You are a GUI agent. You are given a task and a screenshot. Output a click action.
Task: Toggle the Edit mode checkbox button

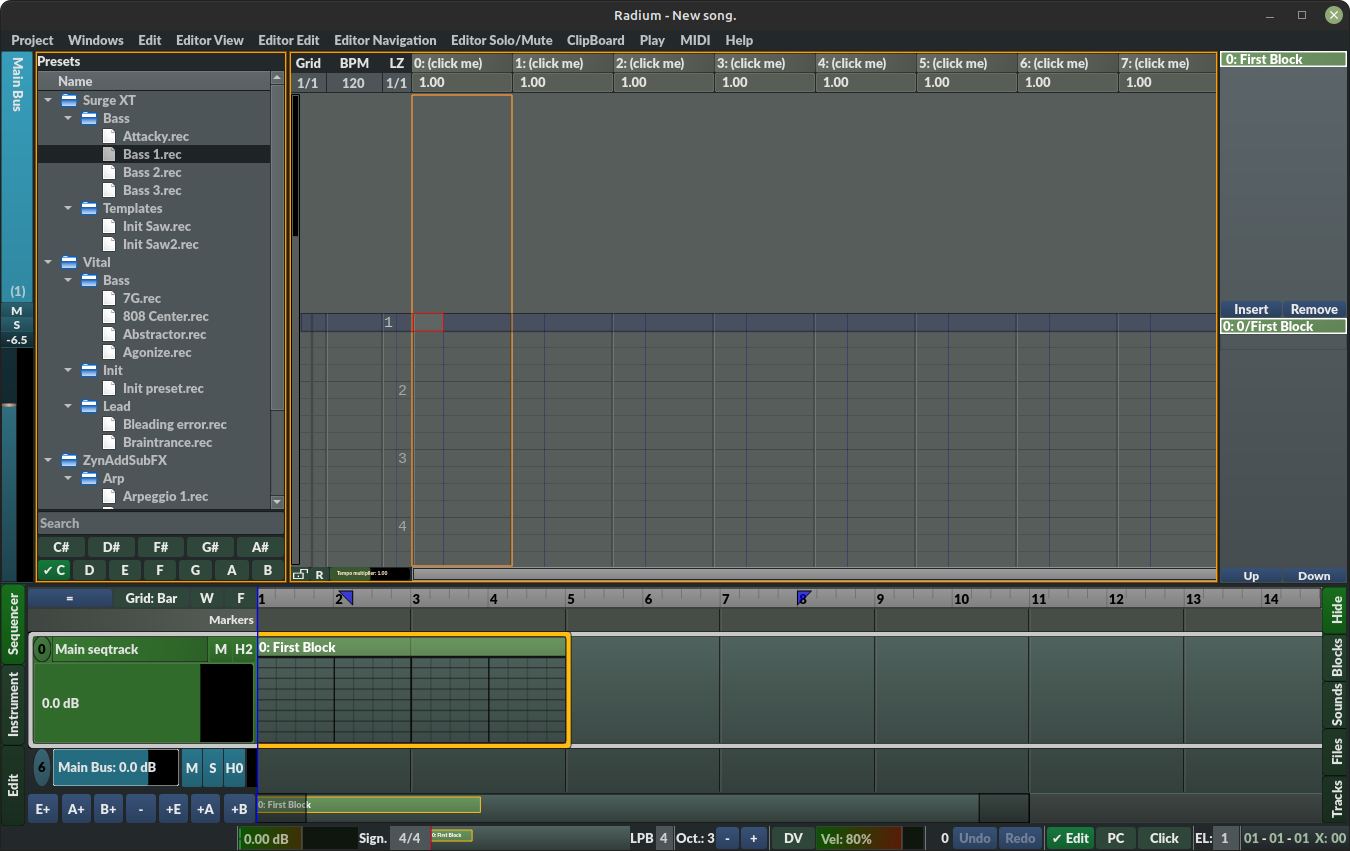[1069, 838]
